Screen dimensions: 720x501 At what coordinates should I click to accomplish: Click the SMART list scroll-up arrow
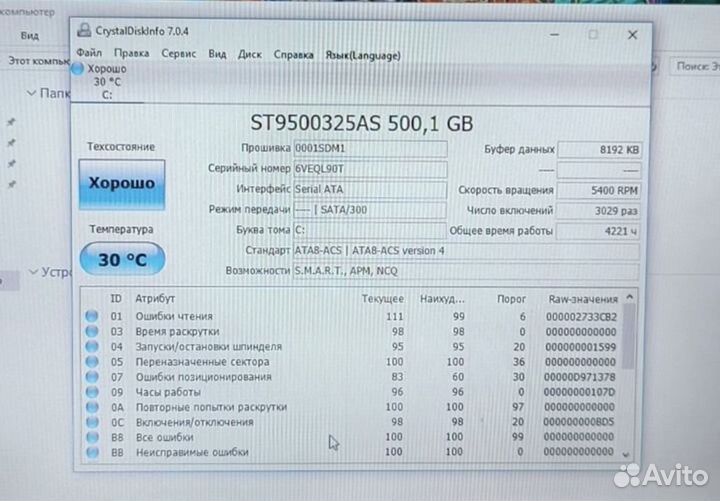630,298
